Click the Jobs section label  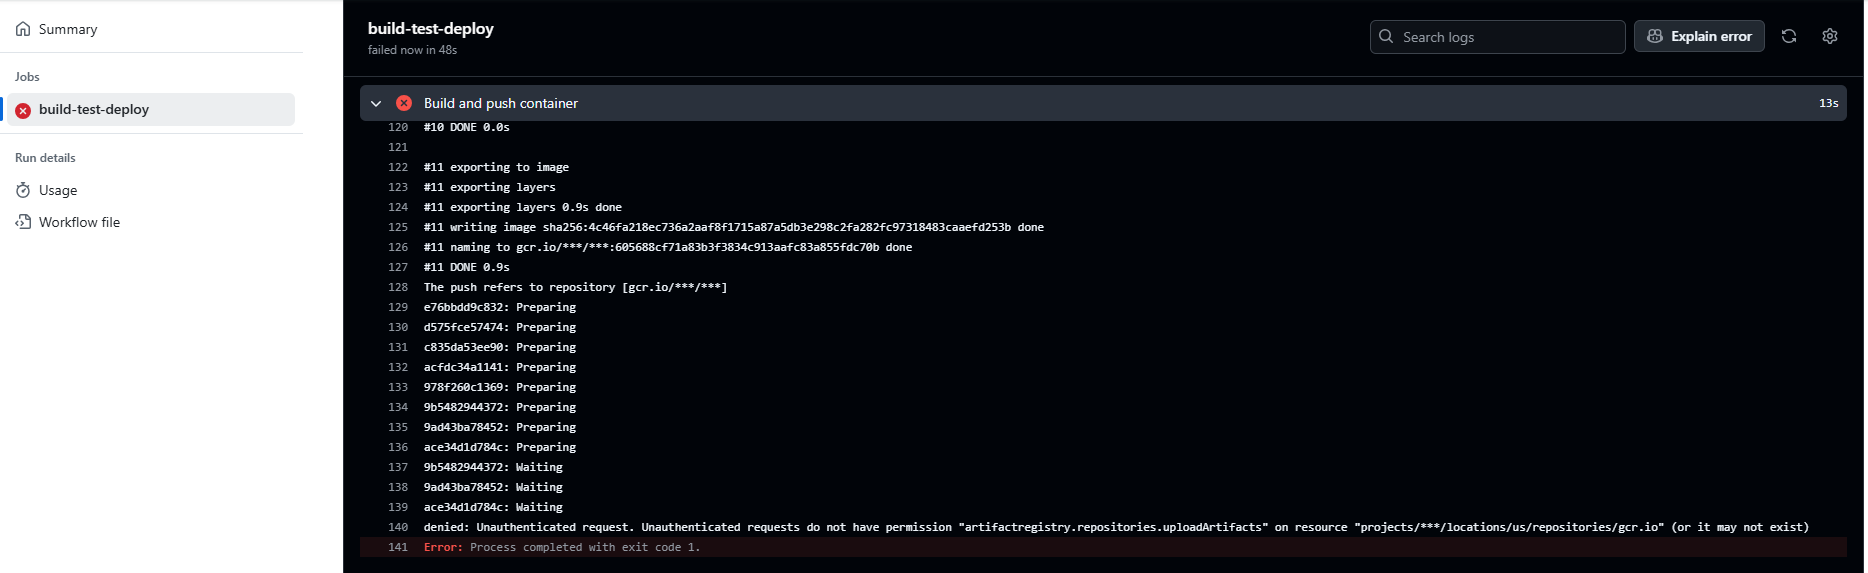pos(27,77)
